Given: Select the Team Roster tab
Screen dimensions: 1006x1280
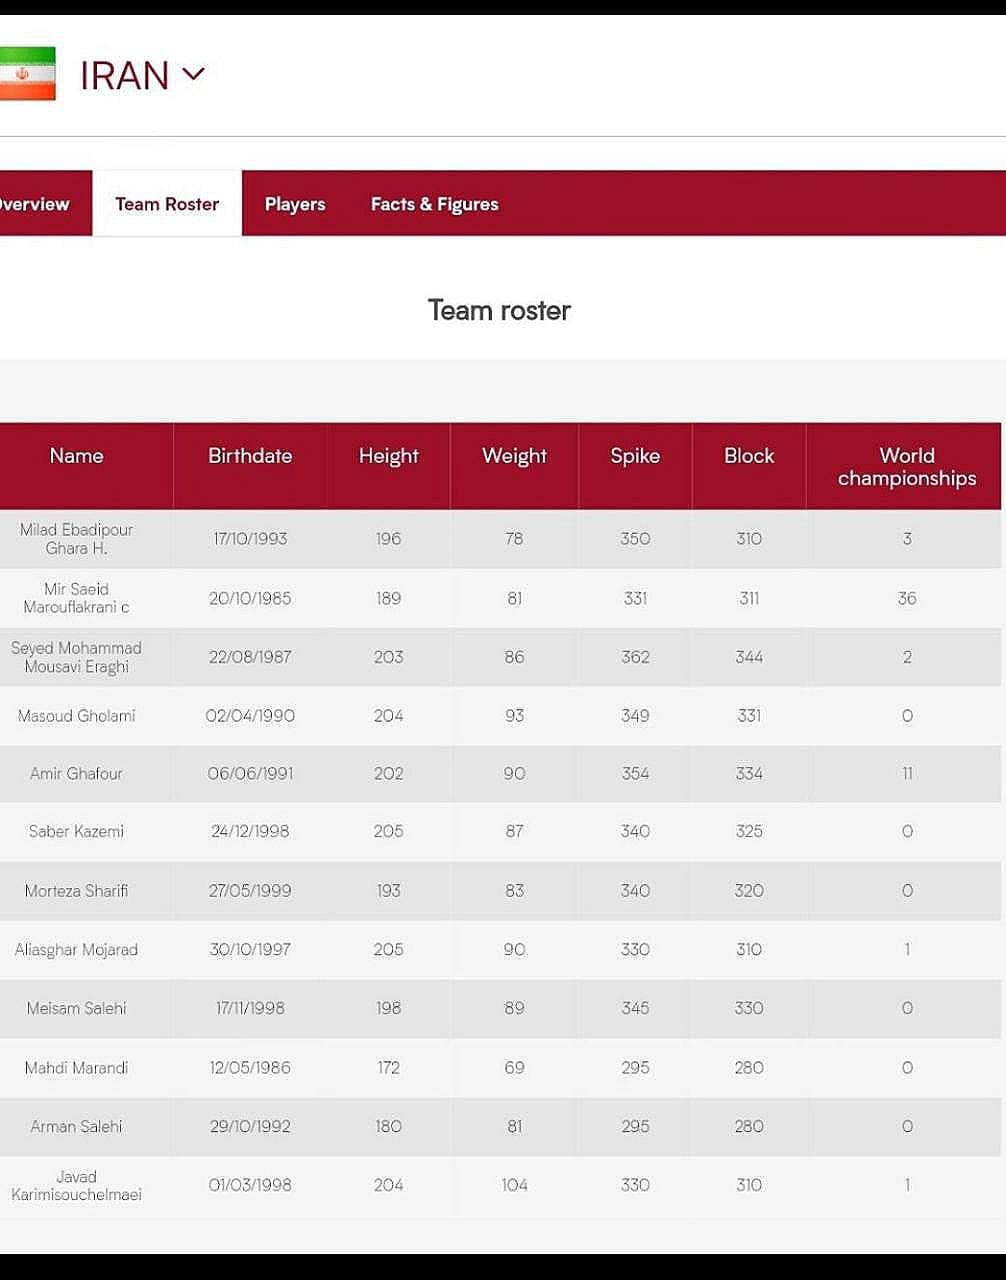Looking at the screenshot, I should pyautogui.click(x=167, y=204).
